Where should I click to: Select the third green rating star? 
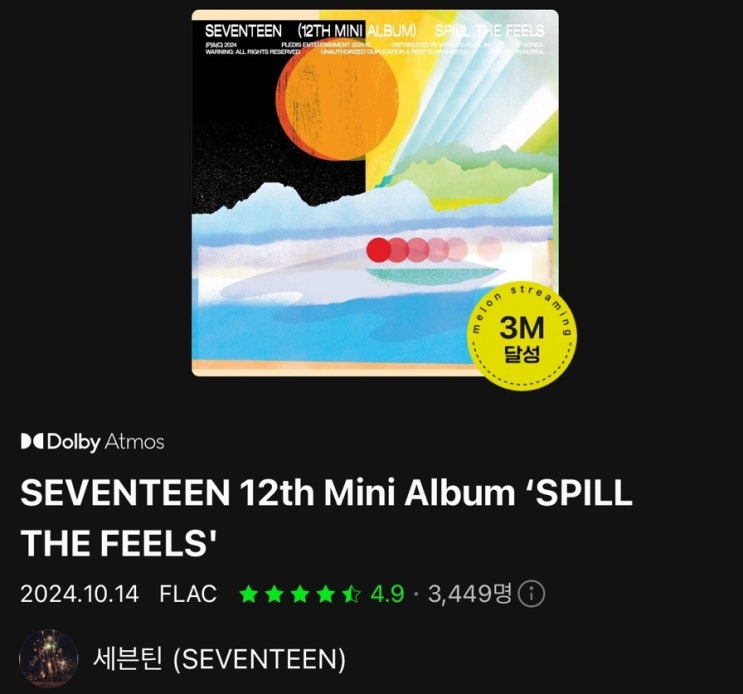(x=300, y=594)
